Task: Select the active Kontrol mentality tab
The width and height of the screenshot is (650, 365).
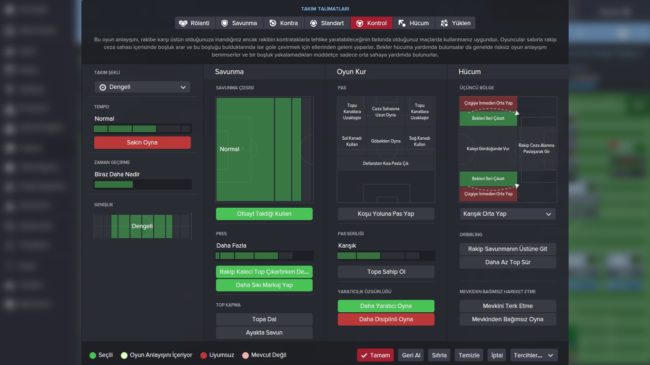Action: [x=371, y=23]
